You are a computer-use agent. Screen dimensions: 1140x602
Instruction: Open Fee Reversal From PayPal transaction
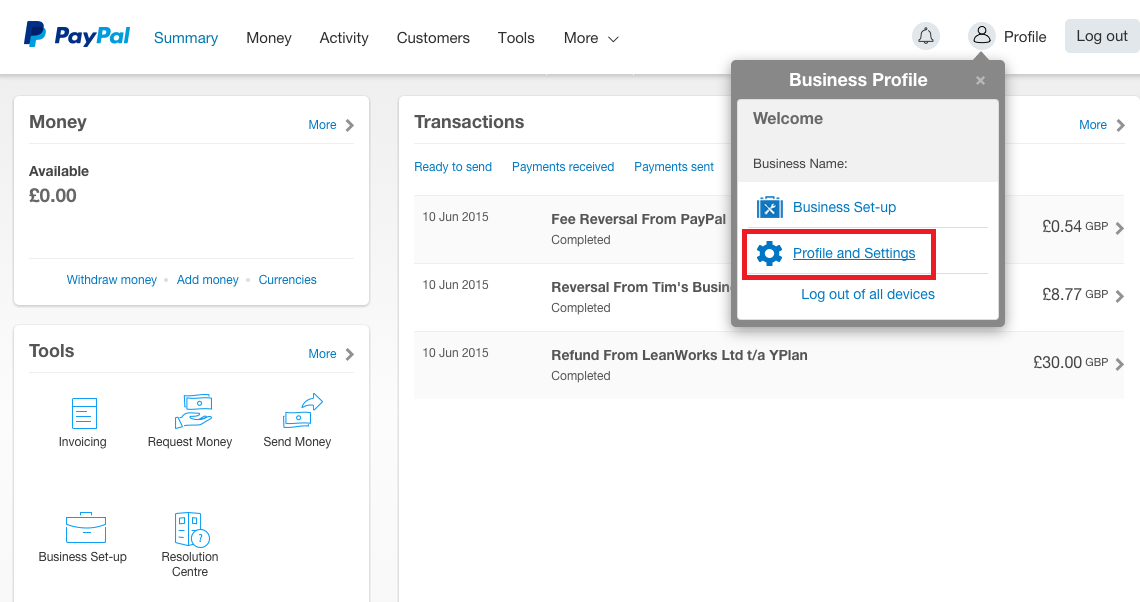coord(638,219)
